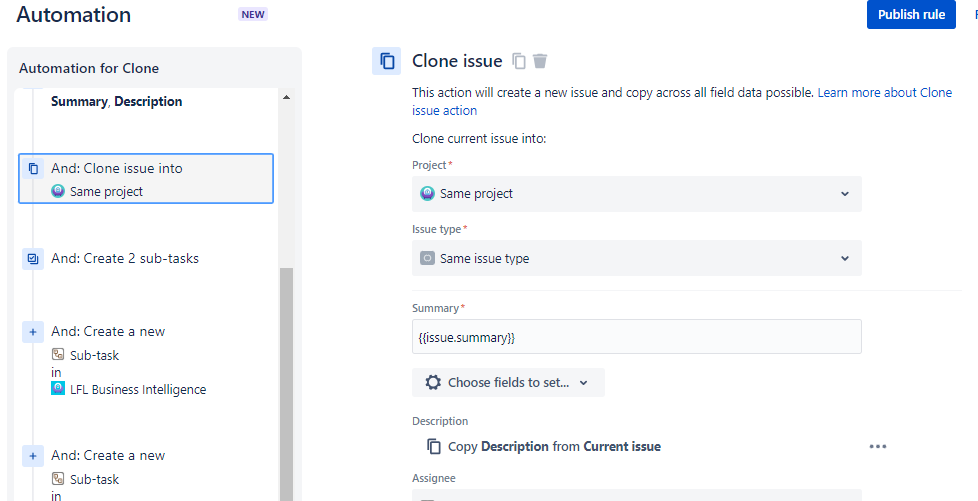
Task: Select And: Create 2 sub-tasks step
Action: pyautogui.click(x=146, y=258)
